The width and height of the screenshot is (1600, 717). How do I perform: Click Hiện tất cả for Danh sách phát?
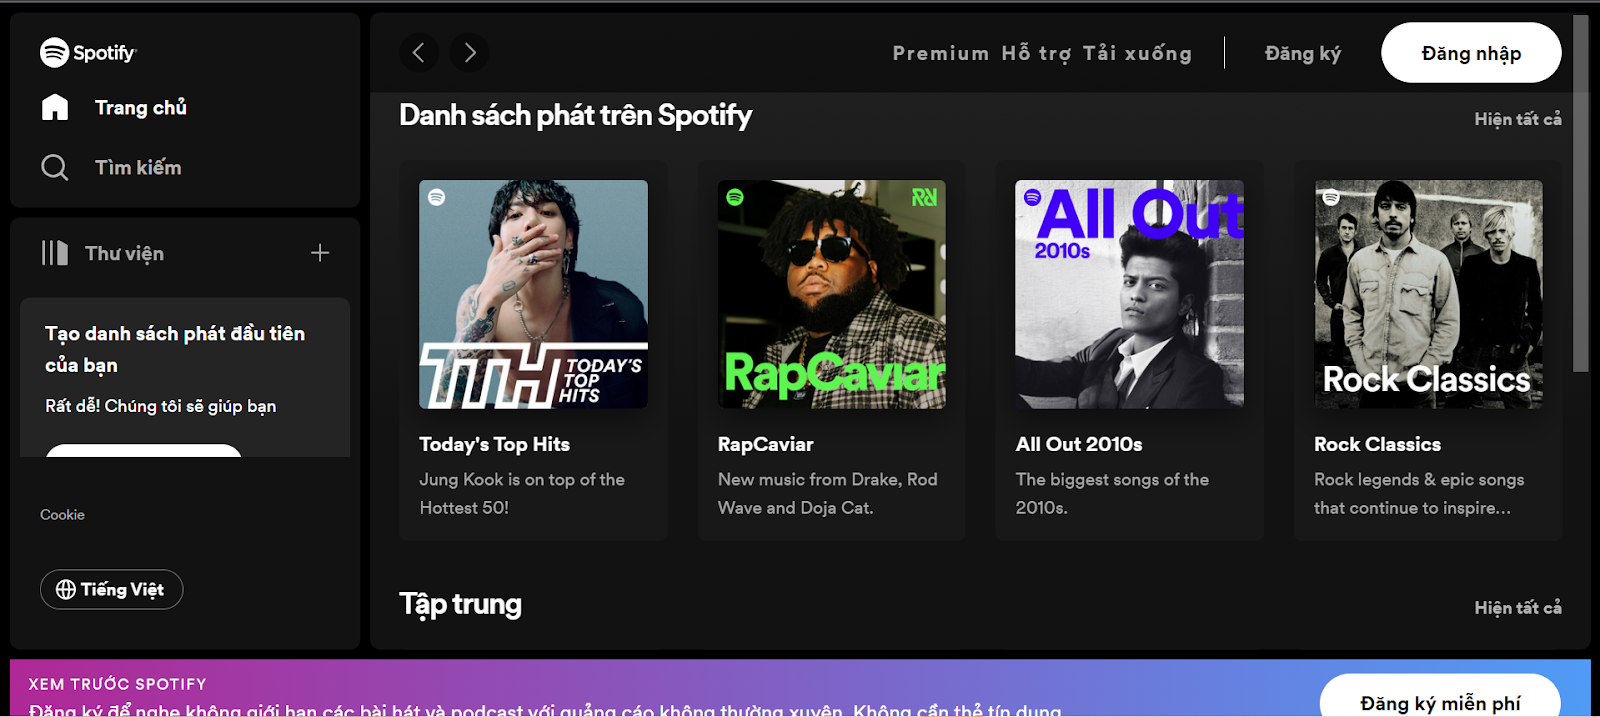point(1517,119)
